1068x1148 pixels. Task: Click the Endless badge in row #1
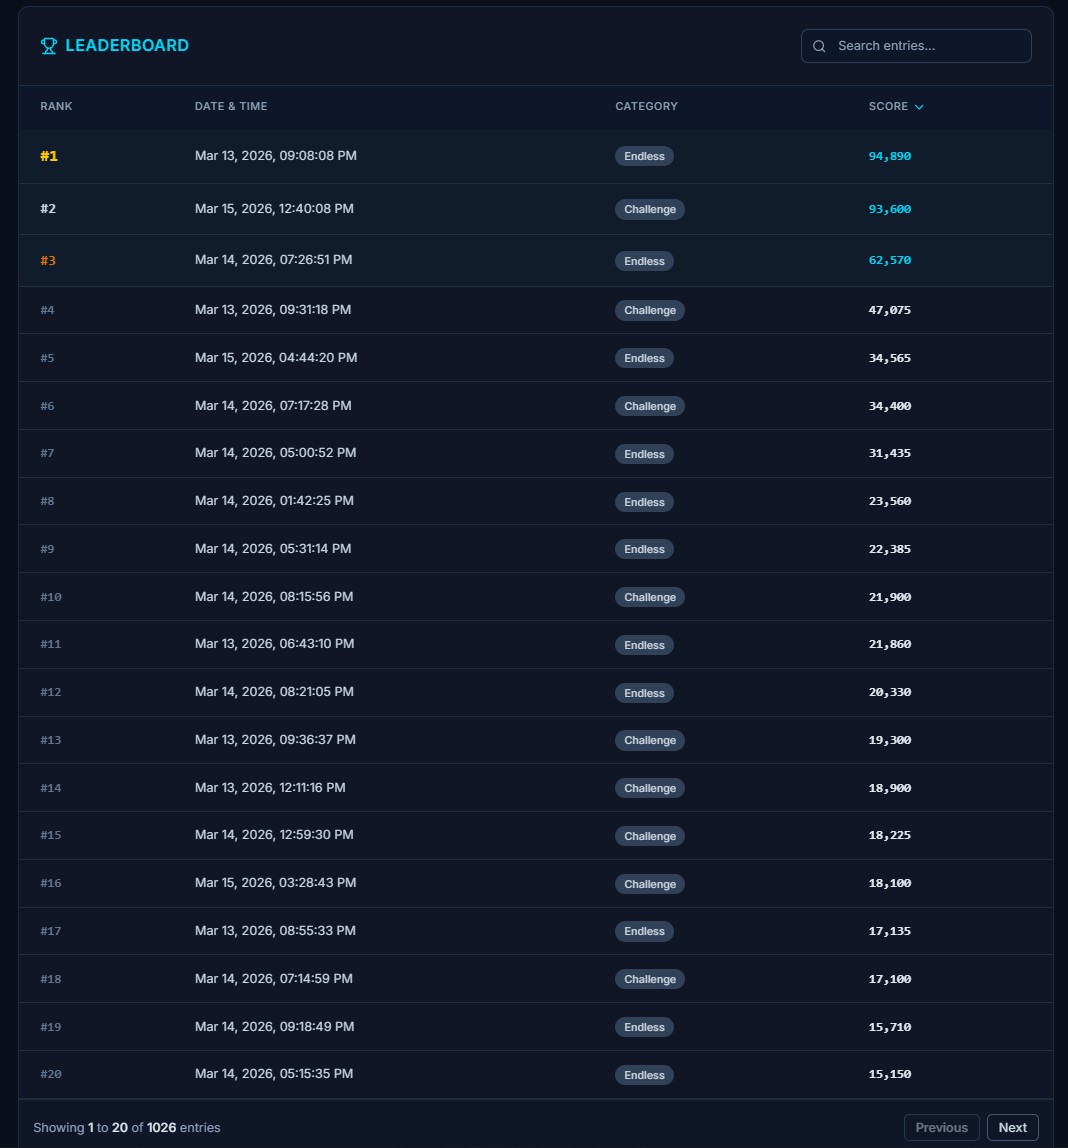[644, 156]
